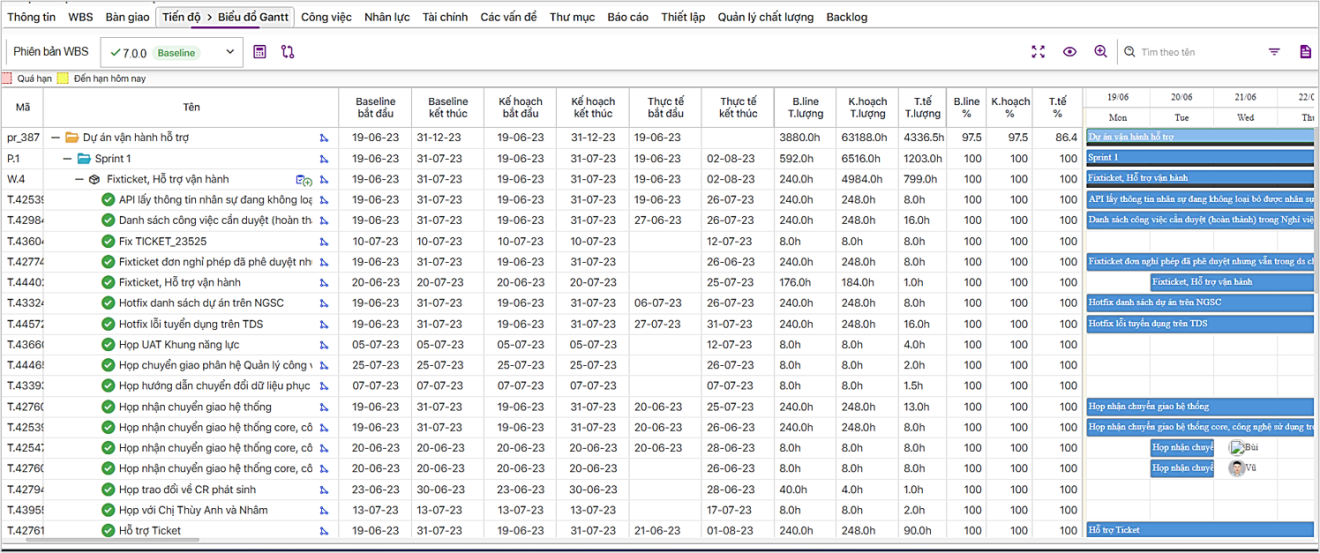Click the Bùi avatar in the Gantt chart

pos(1238,448)
